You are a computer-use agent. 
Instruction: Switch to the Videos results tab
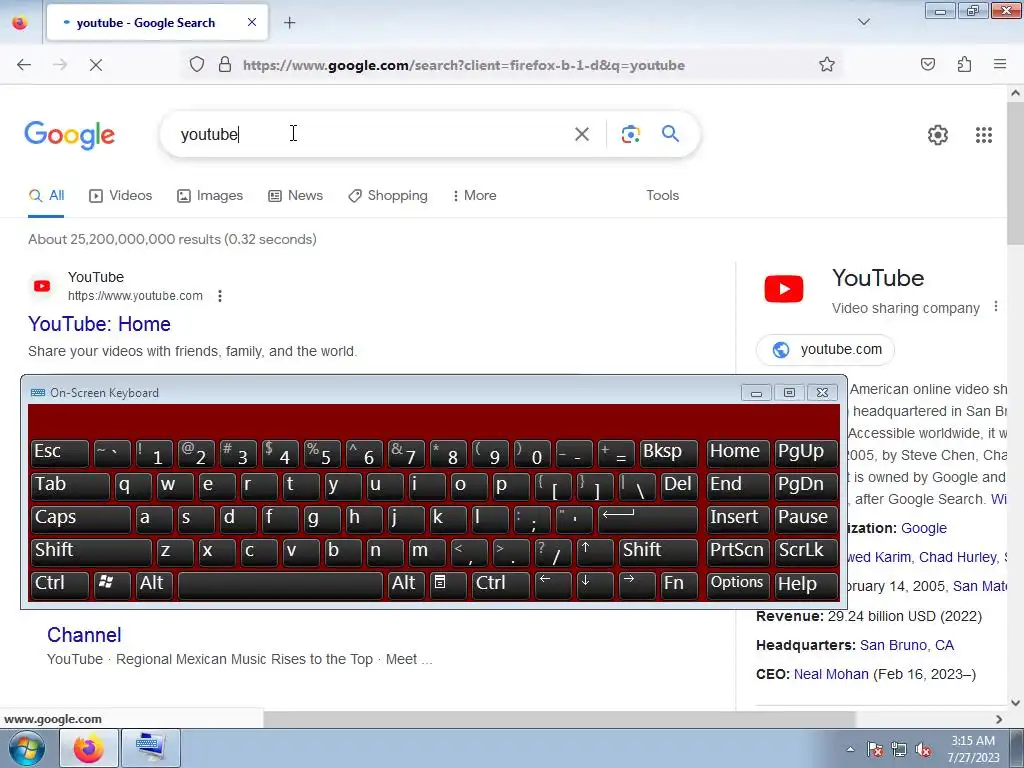(120, 195)
